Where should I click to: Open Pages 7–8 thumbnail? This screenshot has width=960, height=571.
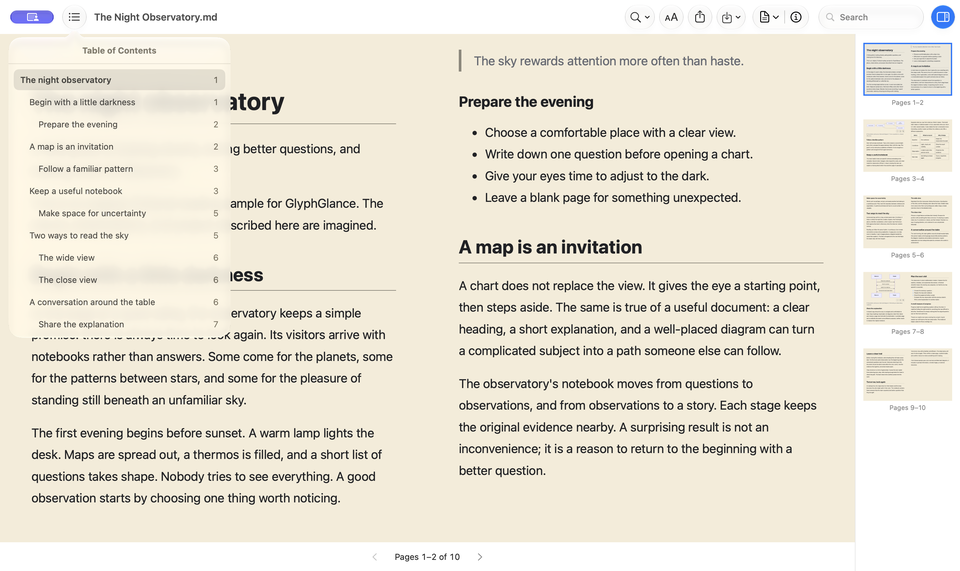(x=907, y=298)
